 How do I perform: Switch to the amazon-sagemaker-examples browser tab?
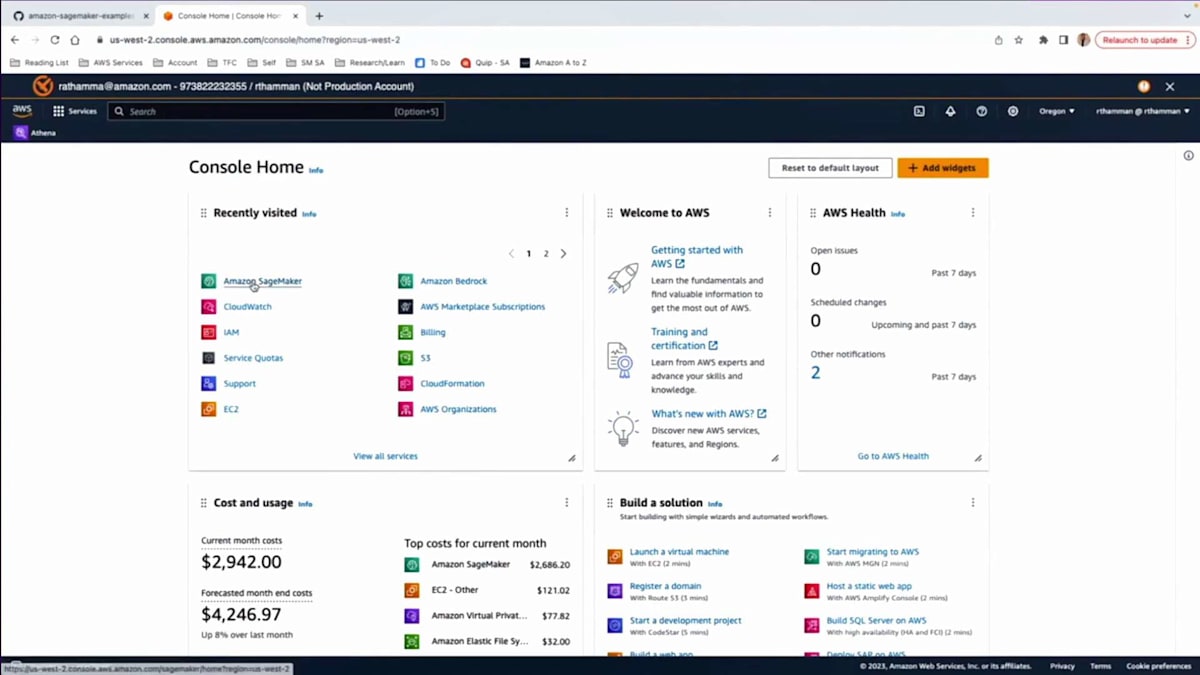tap(79, 16)
